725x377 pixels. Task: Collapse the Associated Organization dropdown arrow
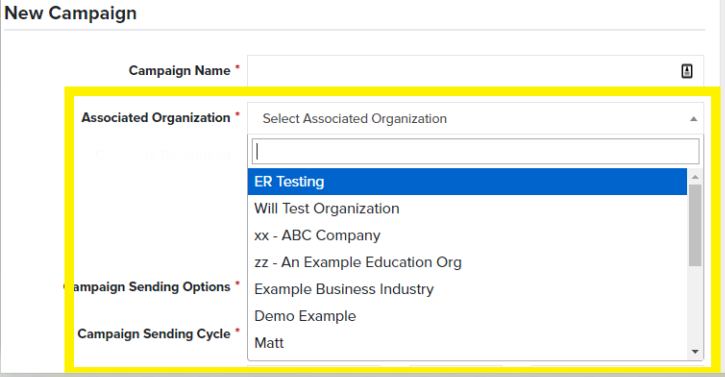pos(693,119)
